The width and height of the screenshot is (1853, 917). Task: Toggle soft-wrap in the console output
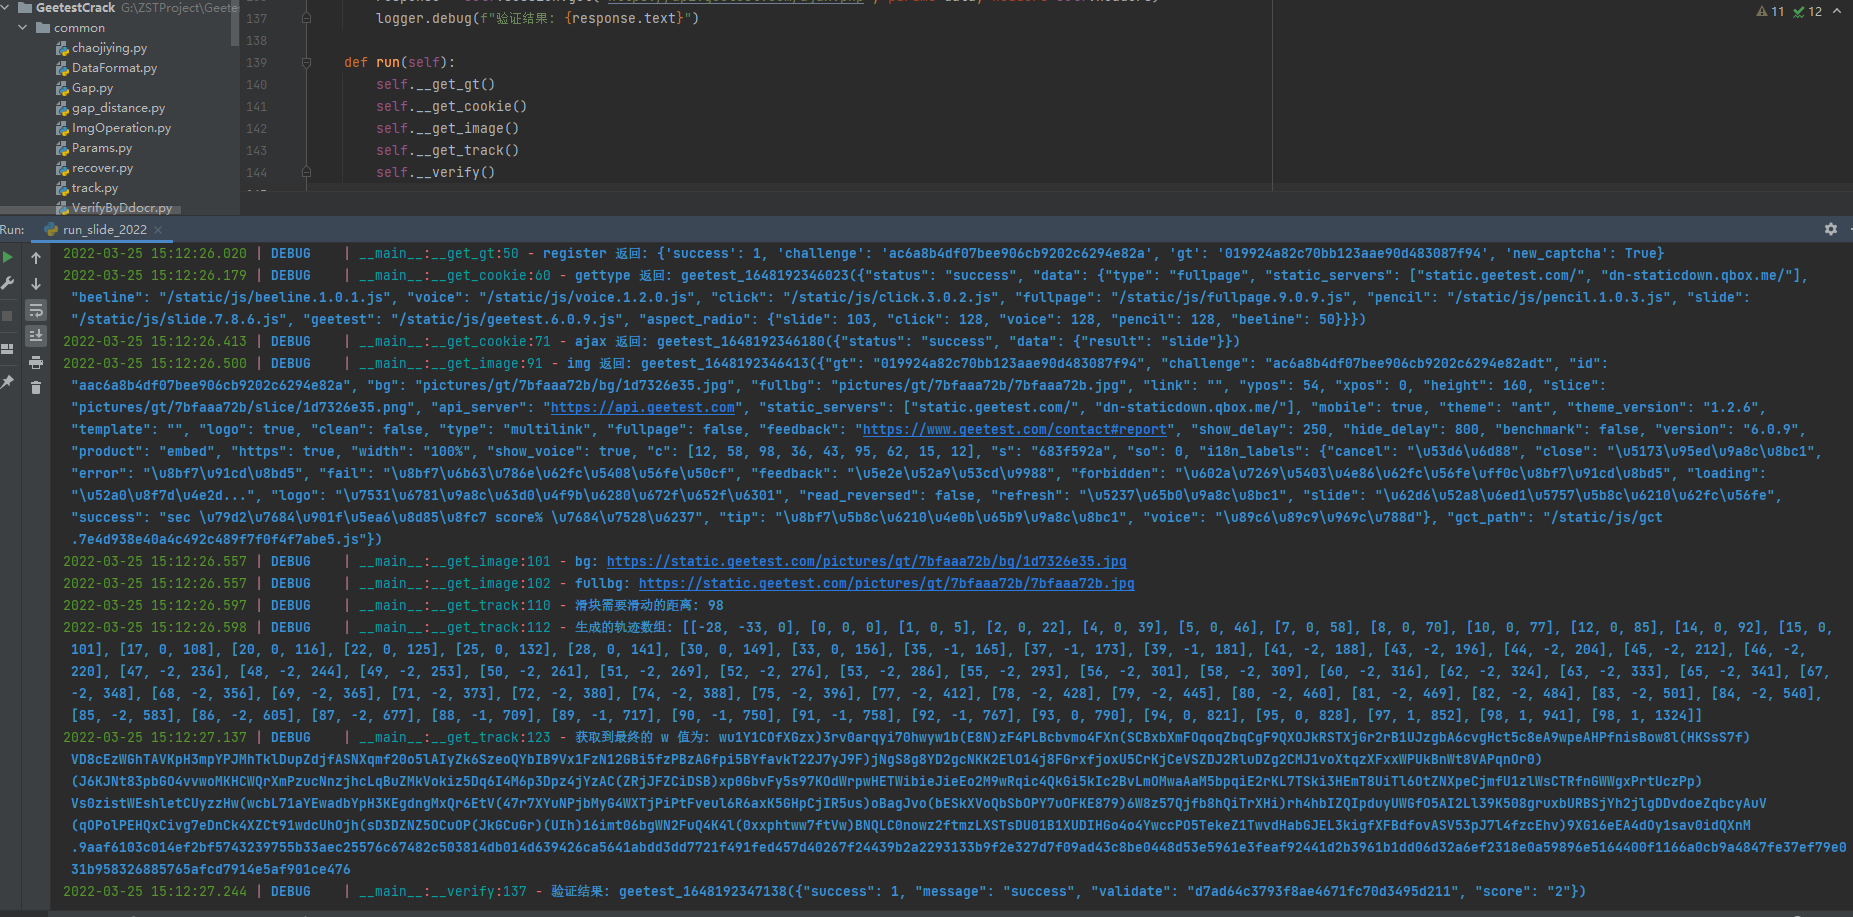(x=36, y=310)
